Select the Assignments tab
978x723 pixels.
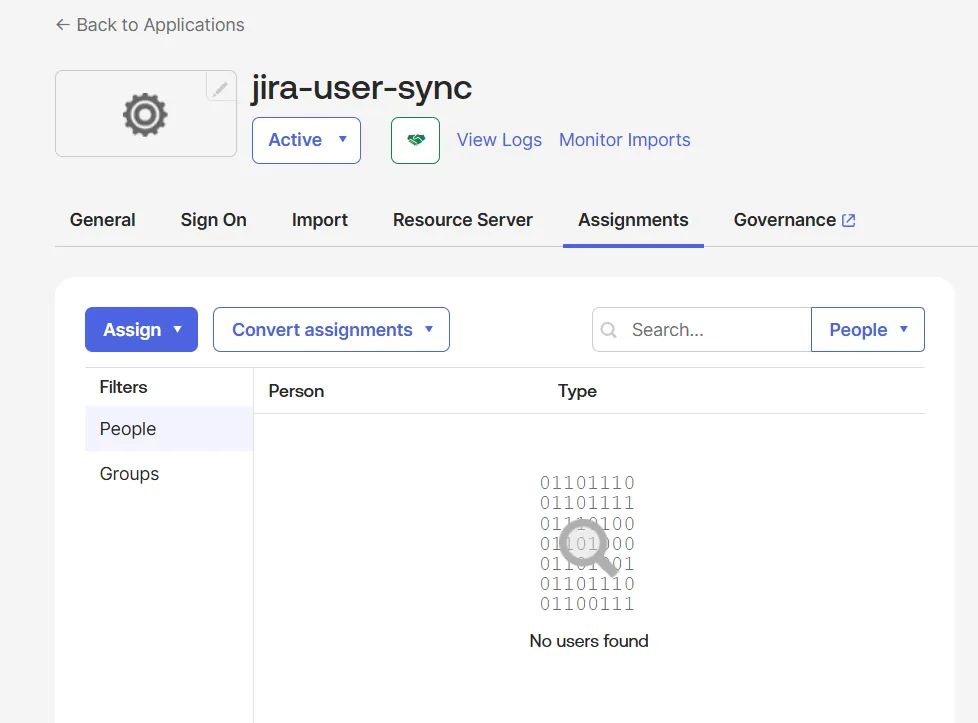[x=633, y=220]
